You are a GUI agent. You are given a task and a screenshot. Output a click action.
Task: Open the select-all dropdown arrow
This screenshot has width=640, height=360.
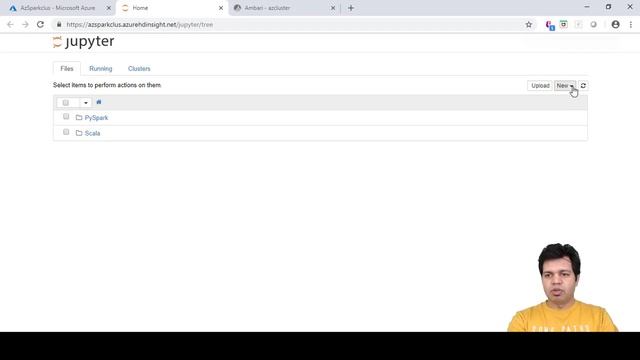tap(86, 103)
